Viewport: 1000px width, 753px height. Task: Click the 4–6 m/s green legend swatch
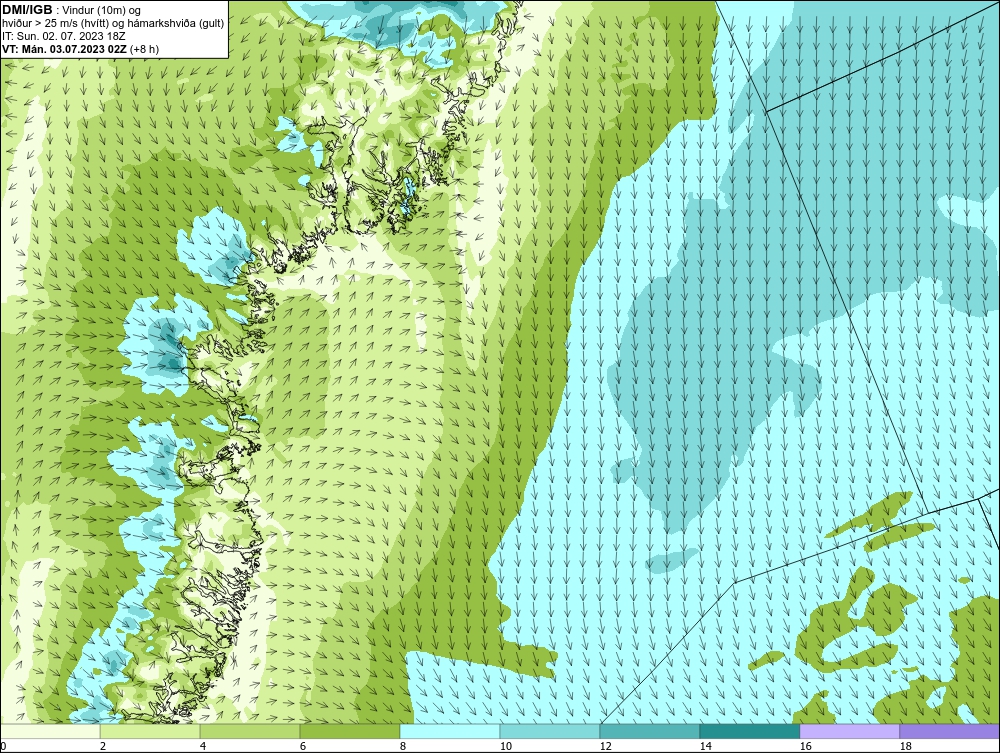(250, 731)
